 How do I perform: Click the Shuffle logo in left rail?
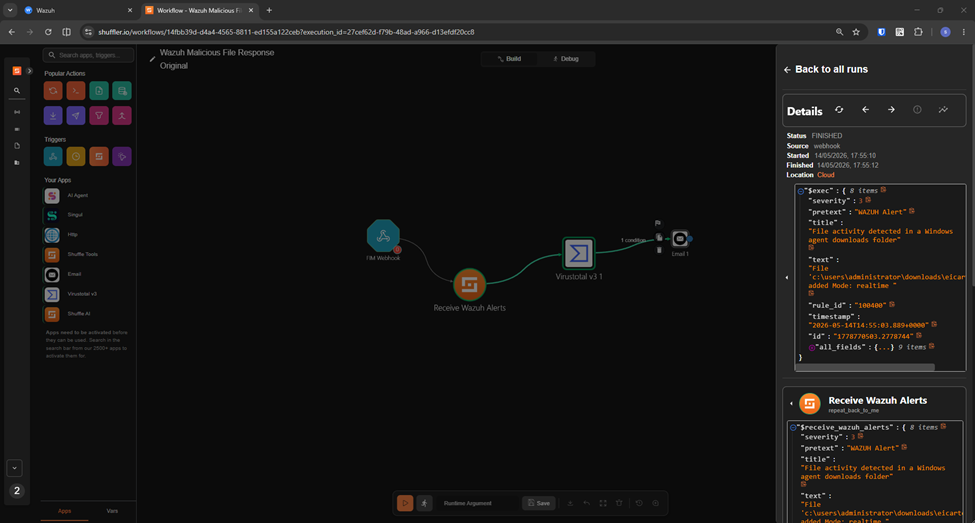pos(17,71)
